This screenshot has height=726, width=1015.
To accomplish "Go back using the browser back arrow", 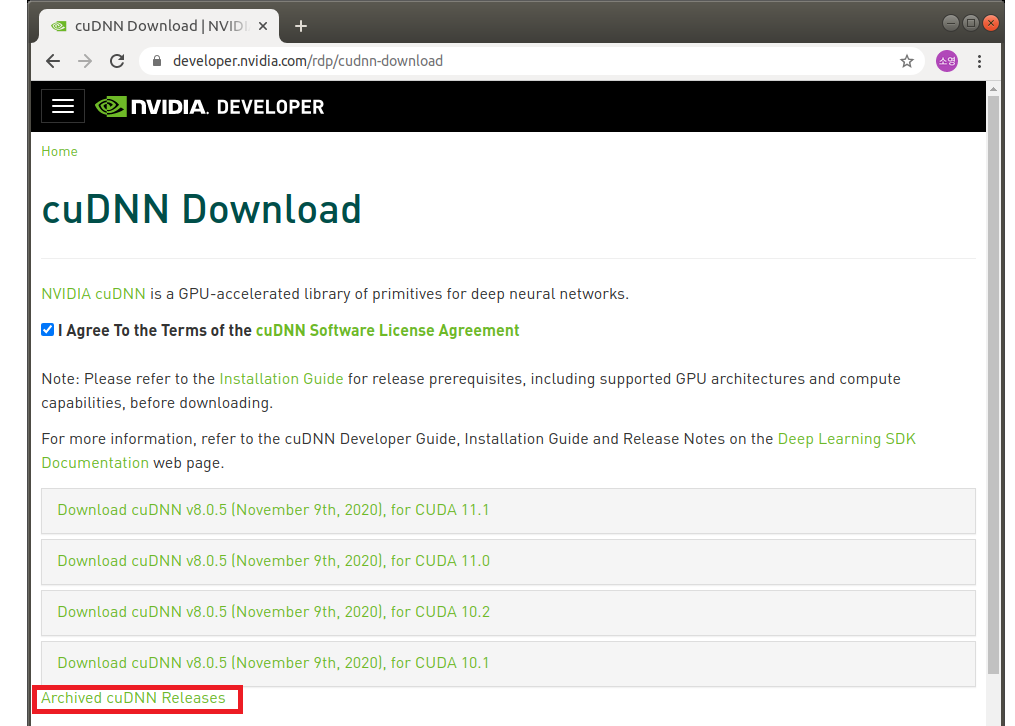I will coord(53,61).
